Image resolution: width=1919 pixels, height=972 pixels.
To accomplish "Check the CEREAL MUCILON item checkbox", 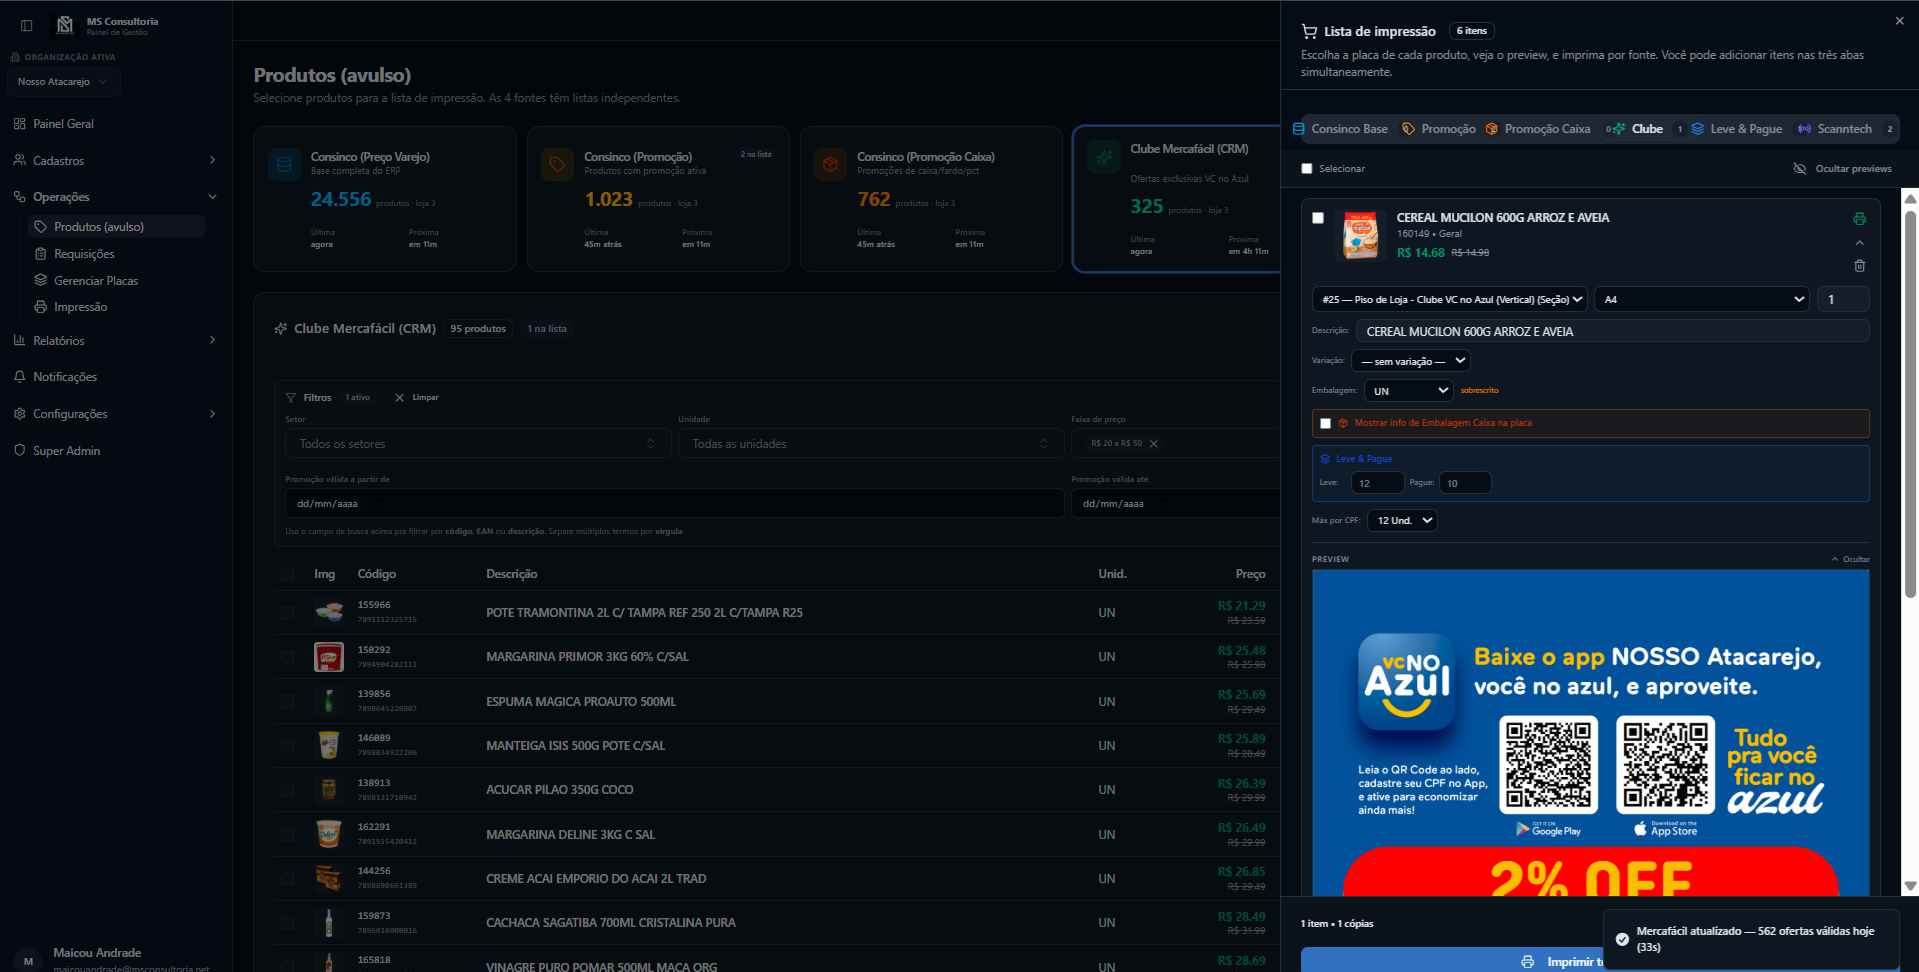I will pos(1318,218).
